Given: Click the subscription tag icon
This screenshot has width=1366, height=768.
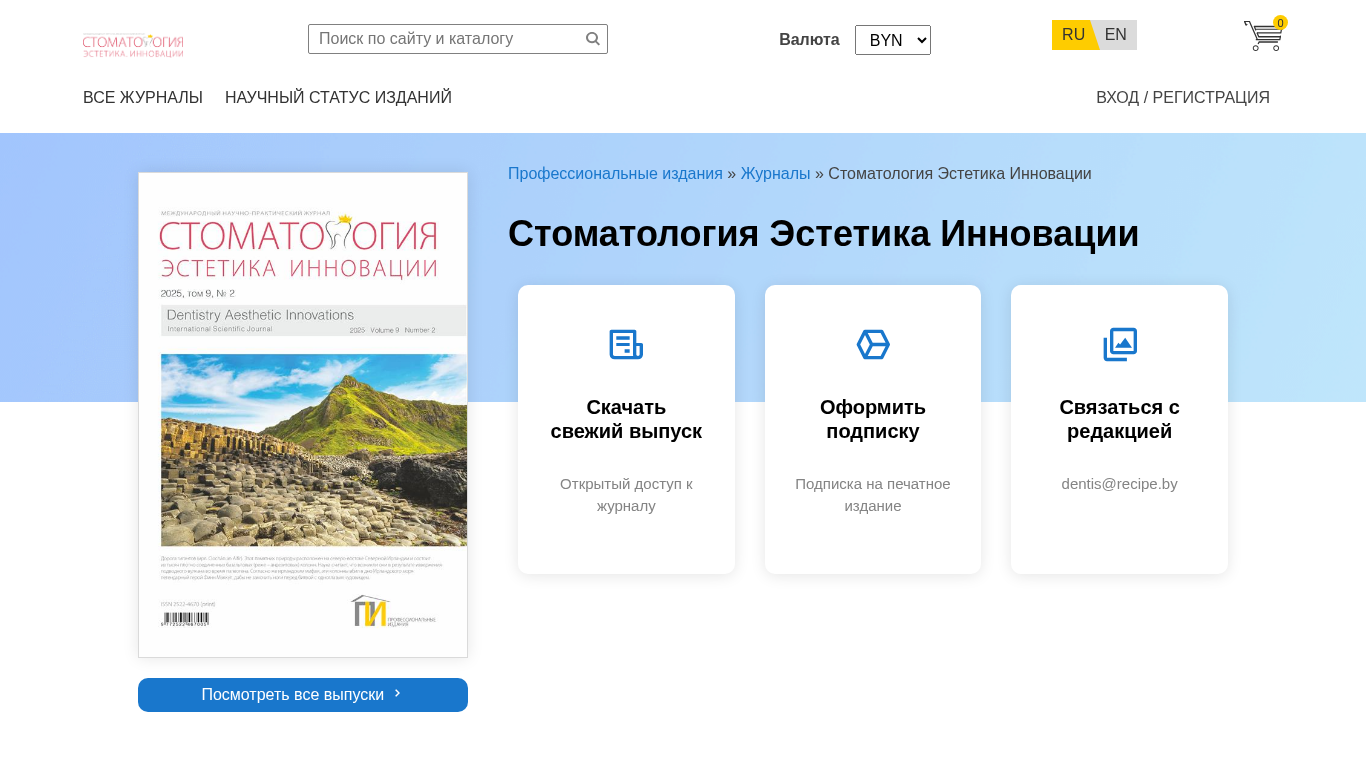Looking at the screenshot, I should click(873, 345).
